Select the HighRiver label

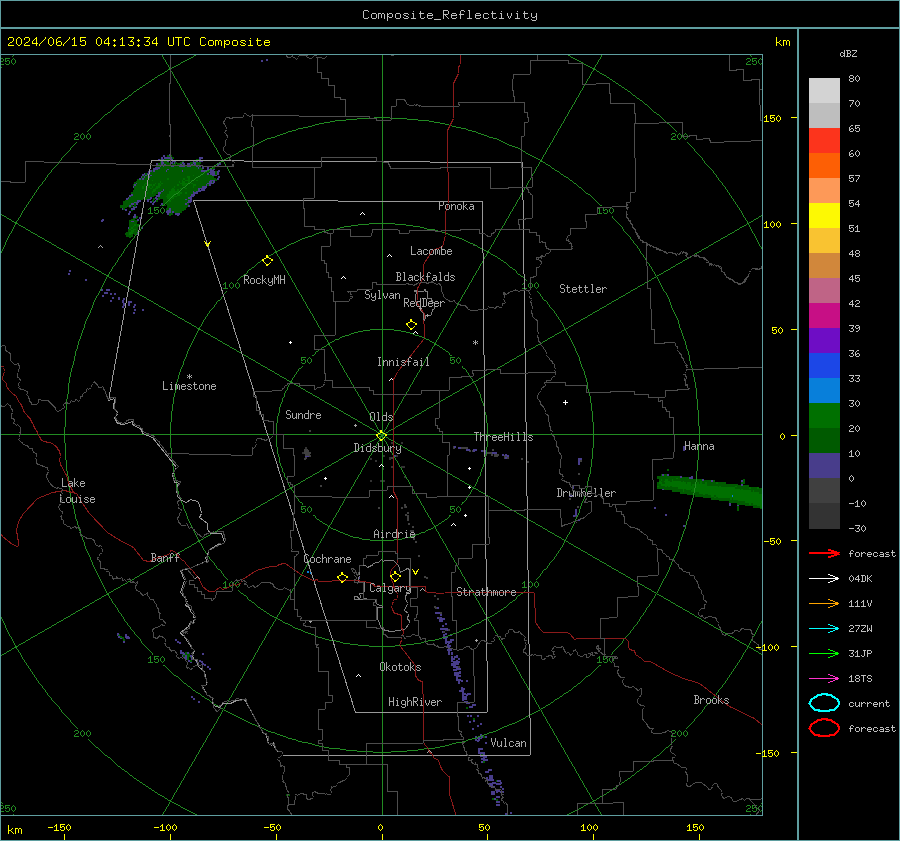click(x=415, y=702)
